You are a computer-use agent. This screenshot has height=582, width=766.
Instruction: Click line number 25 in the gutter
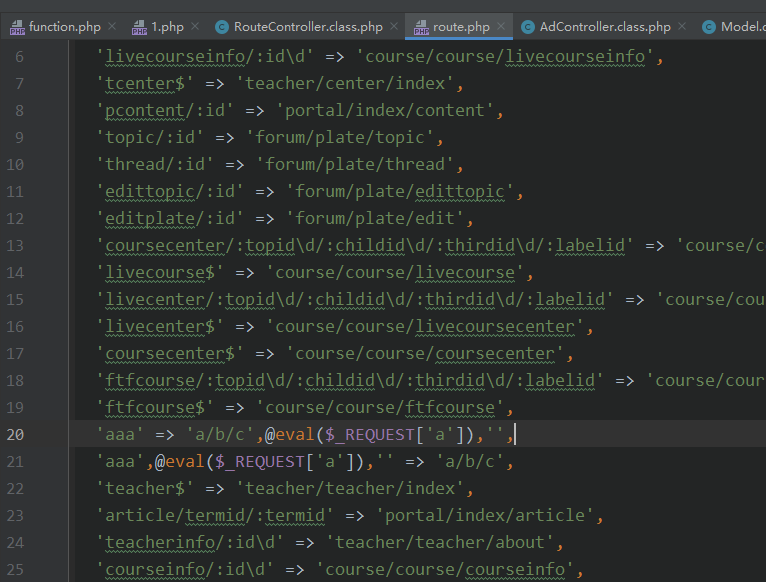pos(15,569)
